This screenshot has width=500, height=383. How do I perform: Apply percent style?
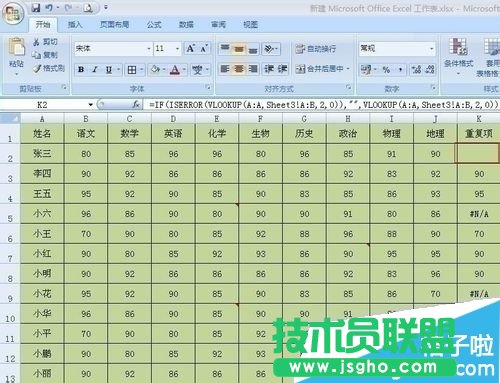point(386,69)
